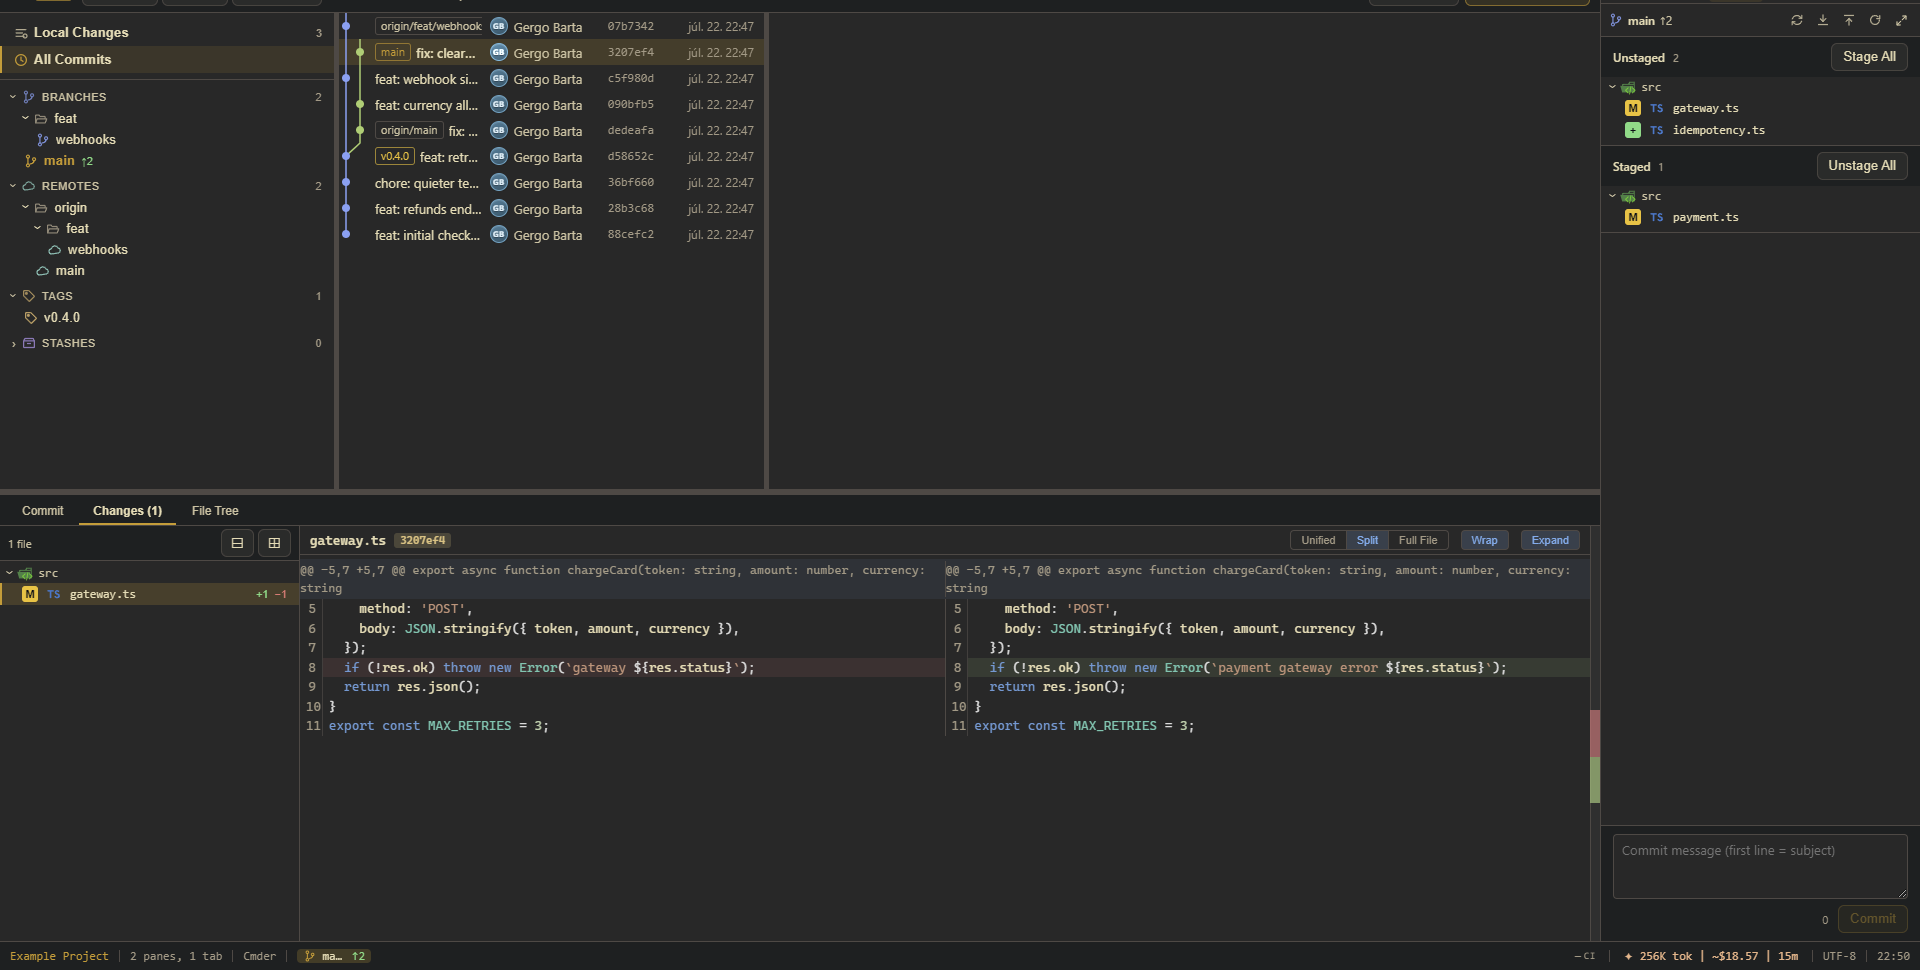Collapse src folder chevron under Staged
Screen dimensions: 1920x970
pos(1612,197)
